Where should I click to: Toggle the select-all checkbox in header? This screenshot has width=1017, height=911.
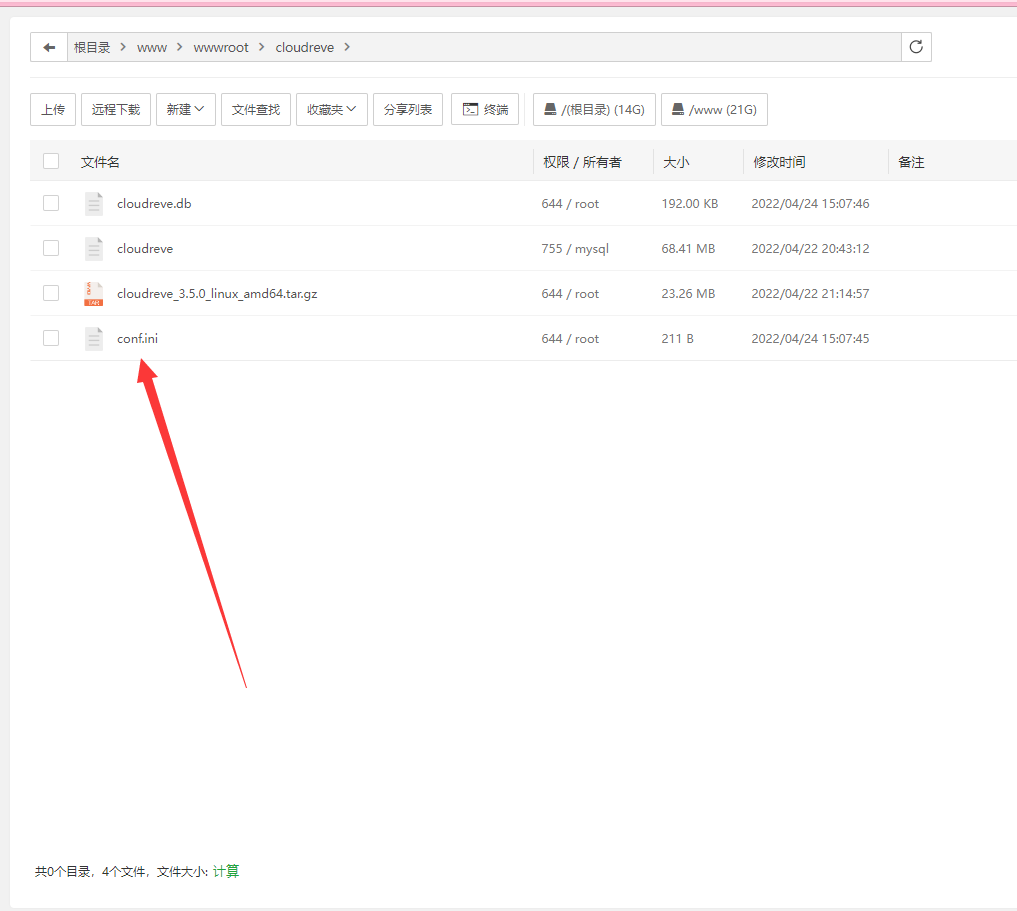tap(51, 161)
